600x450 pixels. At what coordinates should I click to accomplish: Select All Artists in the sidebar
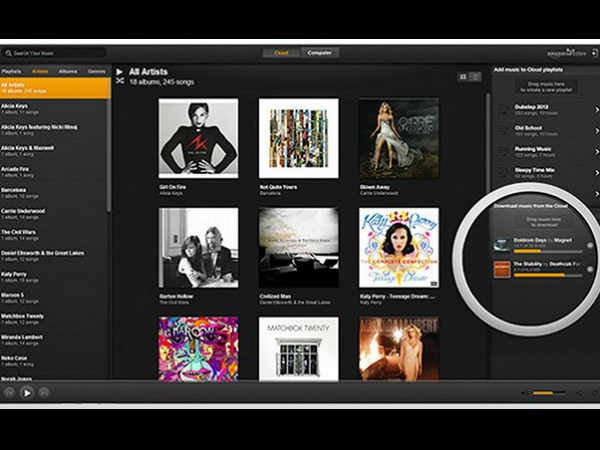[x=55, y=88]
